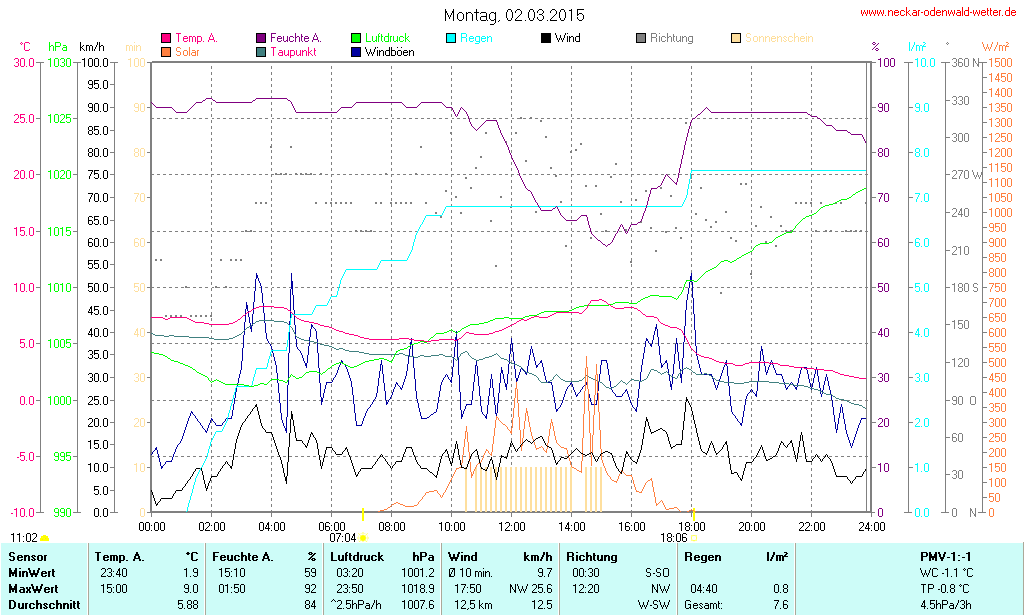Click the dark blue Windböen legend swatch

click(x=357, y=51)
